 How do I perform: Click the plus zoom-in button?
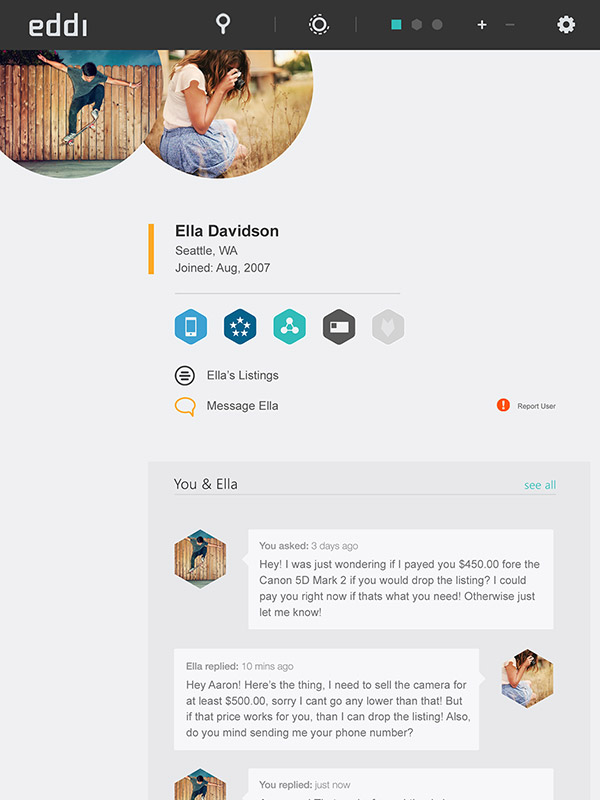coord(482,24)
